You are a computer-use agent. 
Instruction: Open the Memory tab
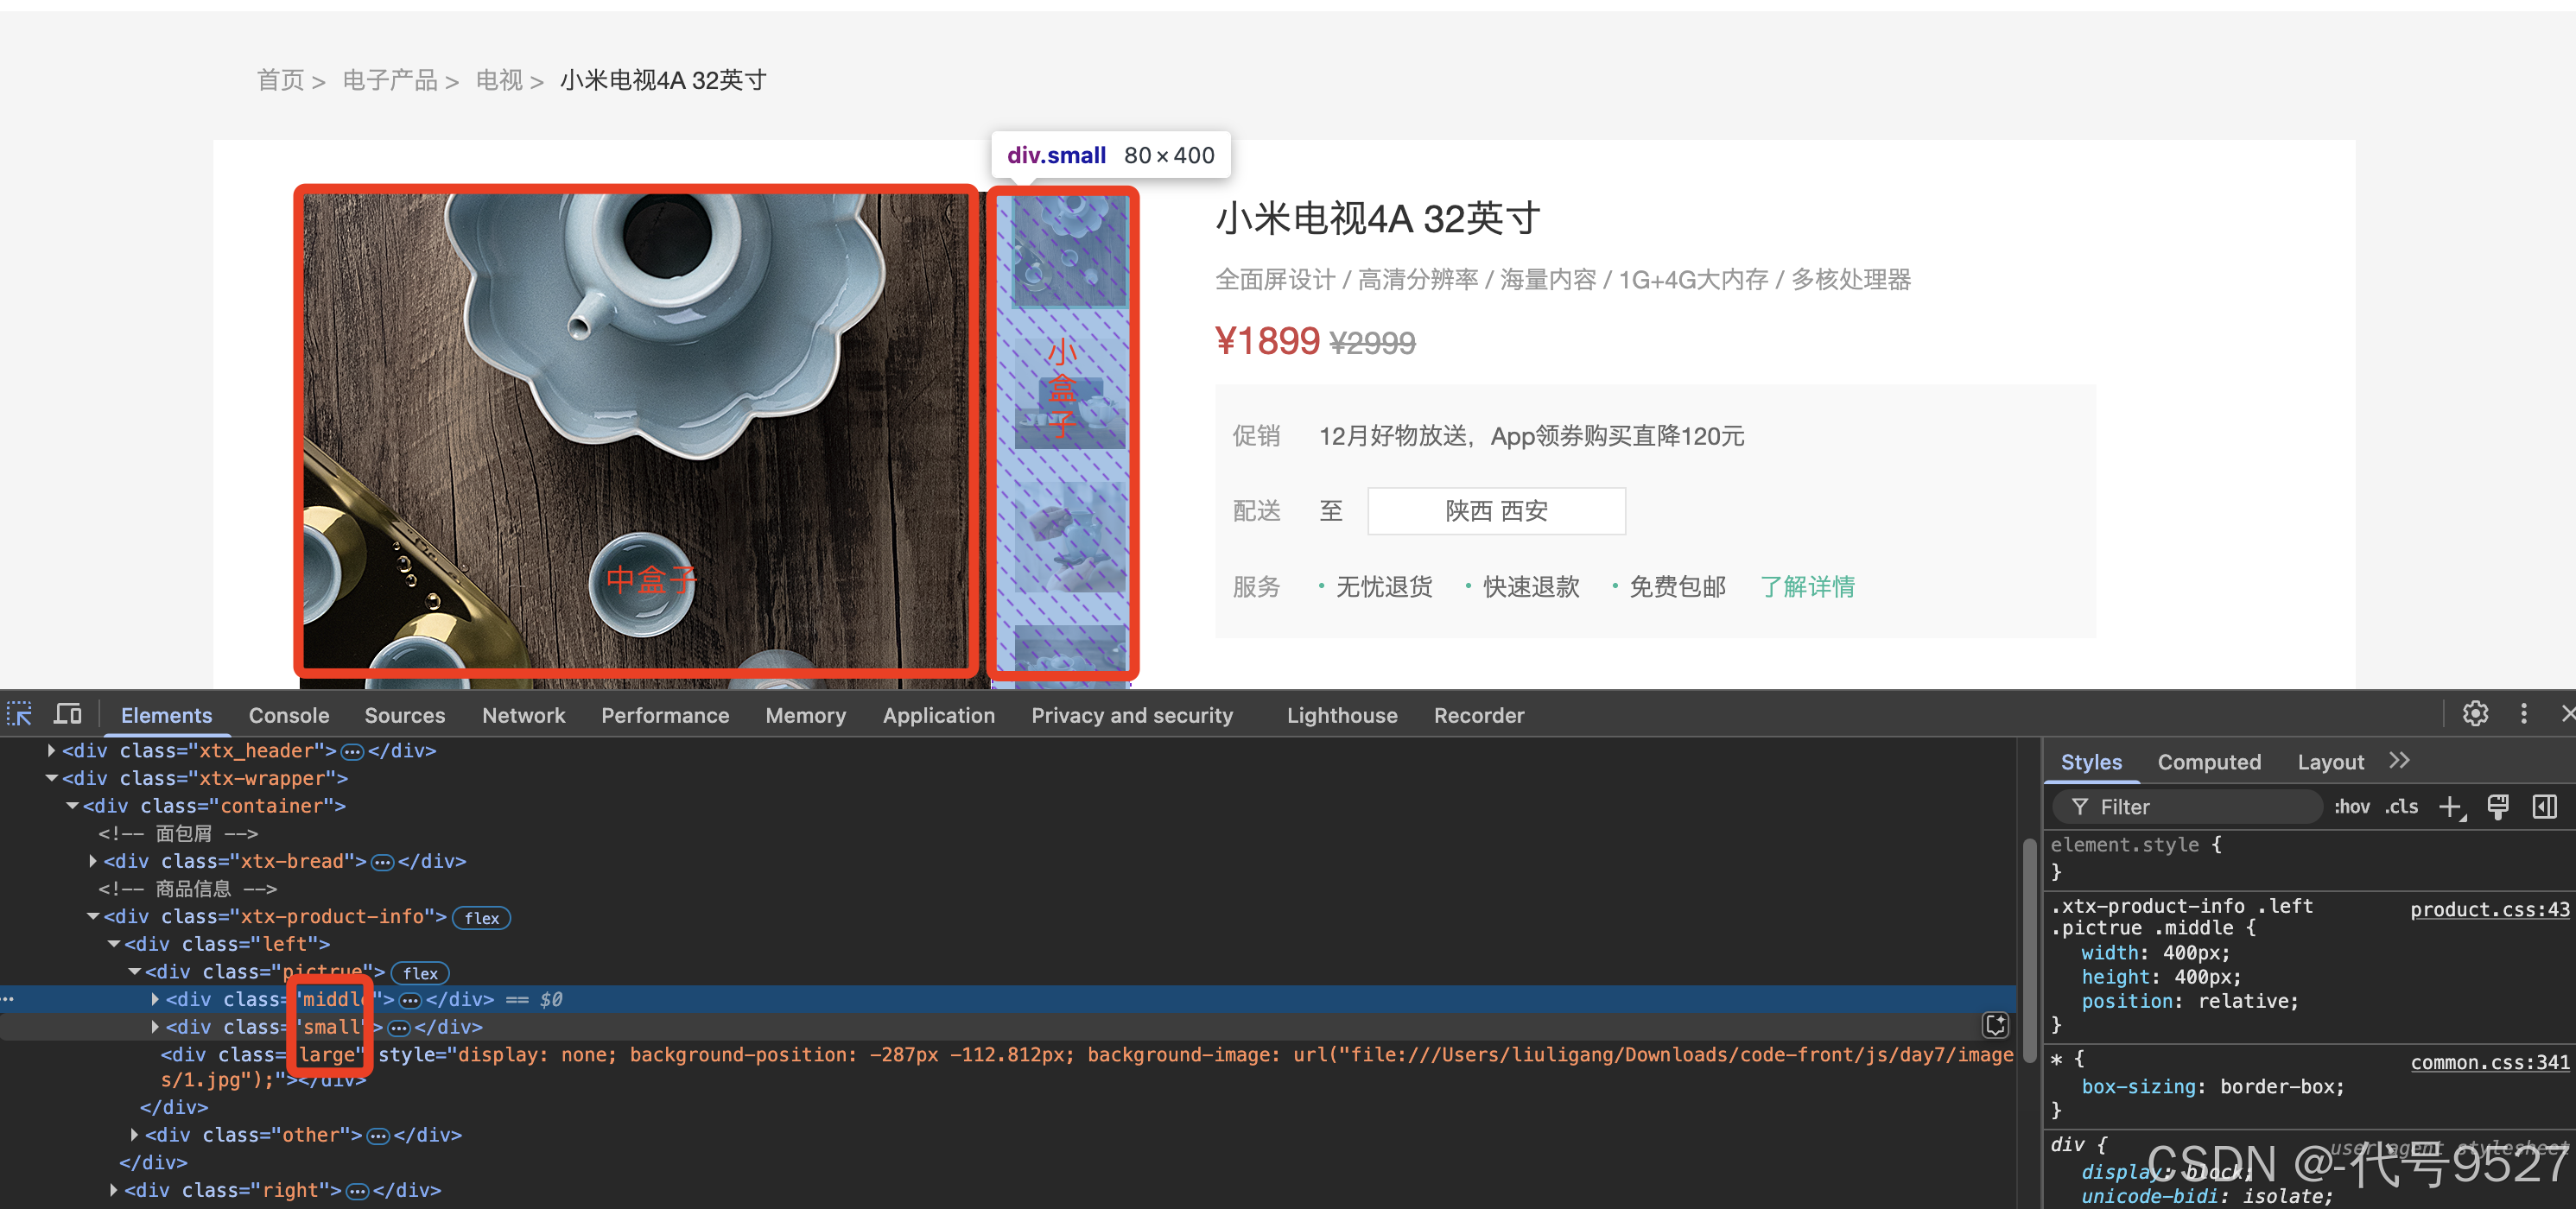tap(806, 716)
